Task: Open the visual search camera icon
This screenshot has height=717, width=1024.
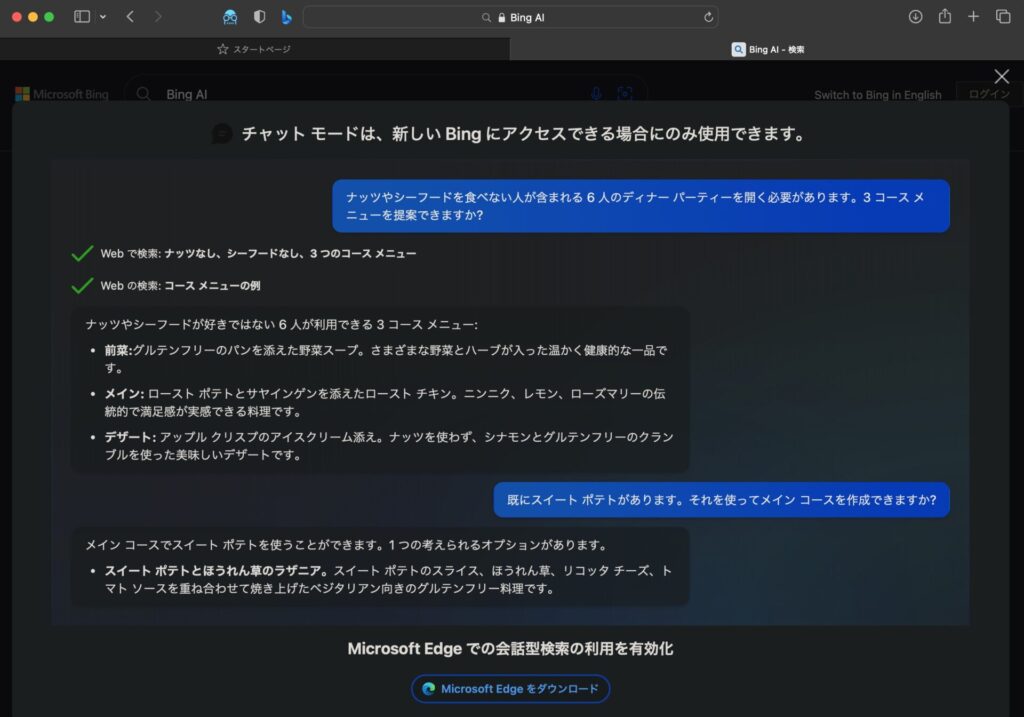Action: click(624, 94)
